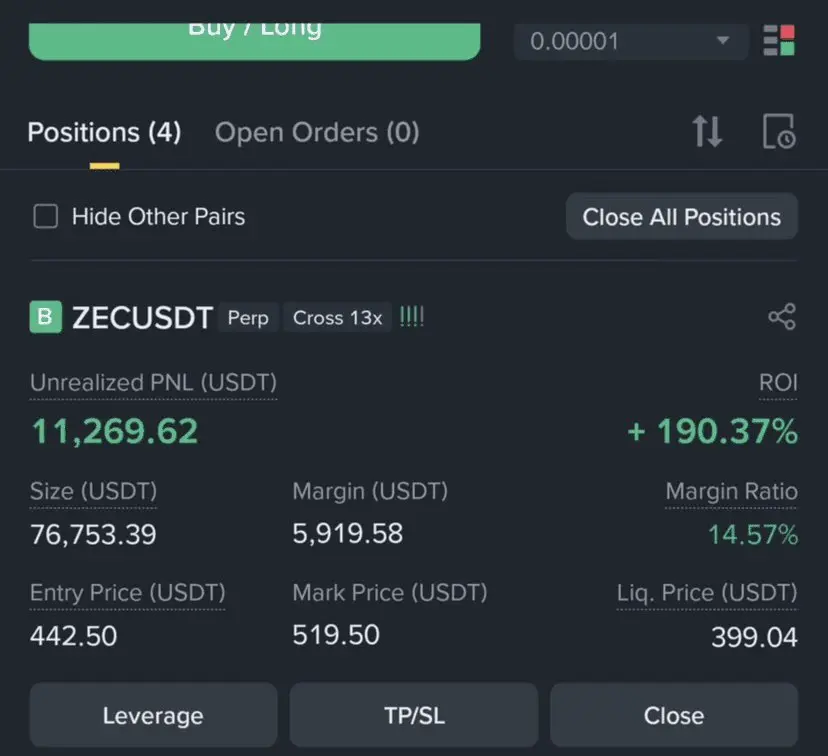Click the Cross 13x margin mode tag
Image resolution: width=828 pixels, height=756 pixels.
[x=337, y=318]
